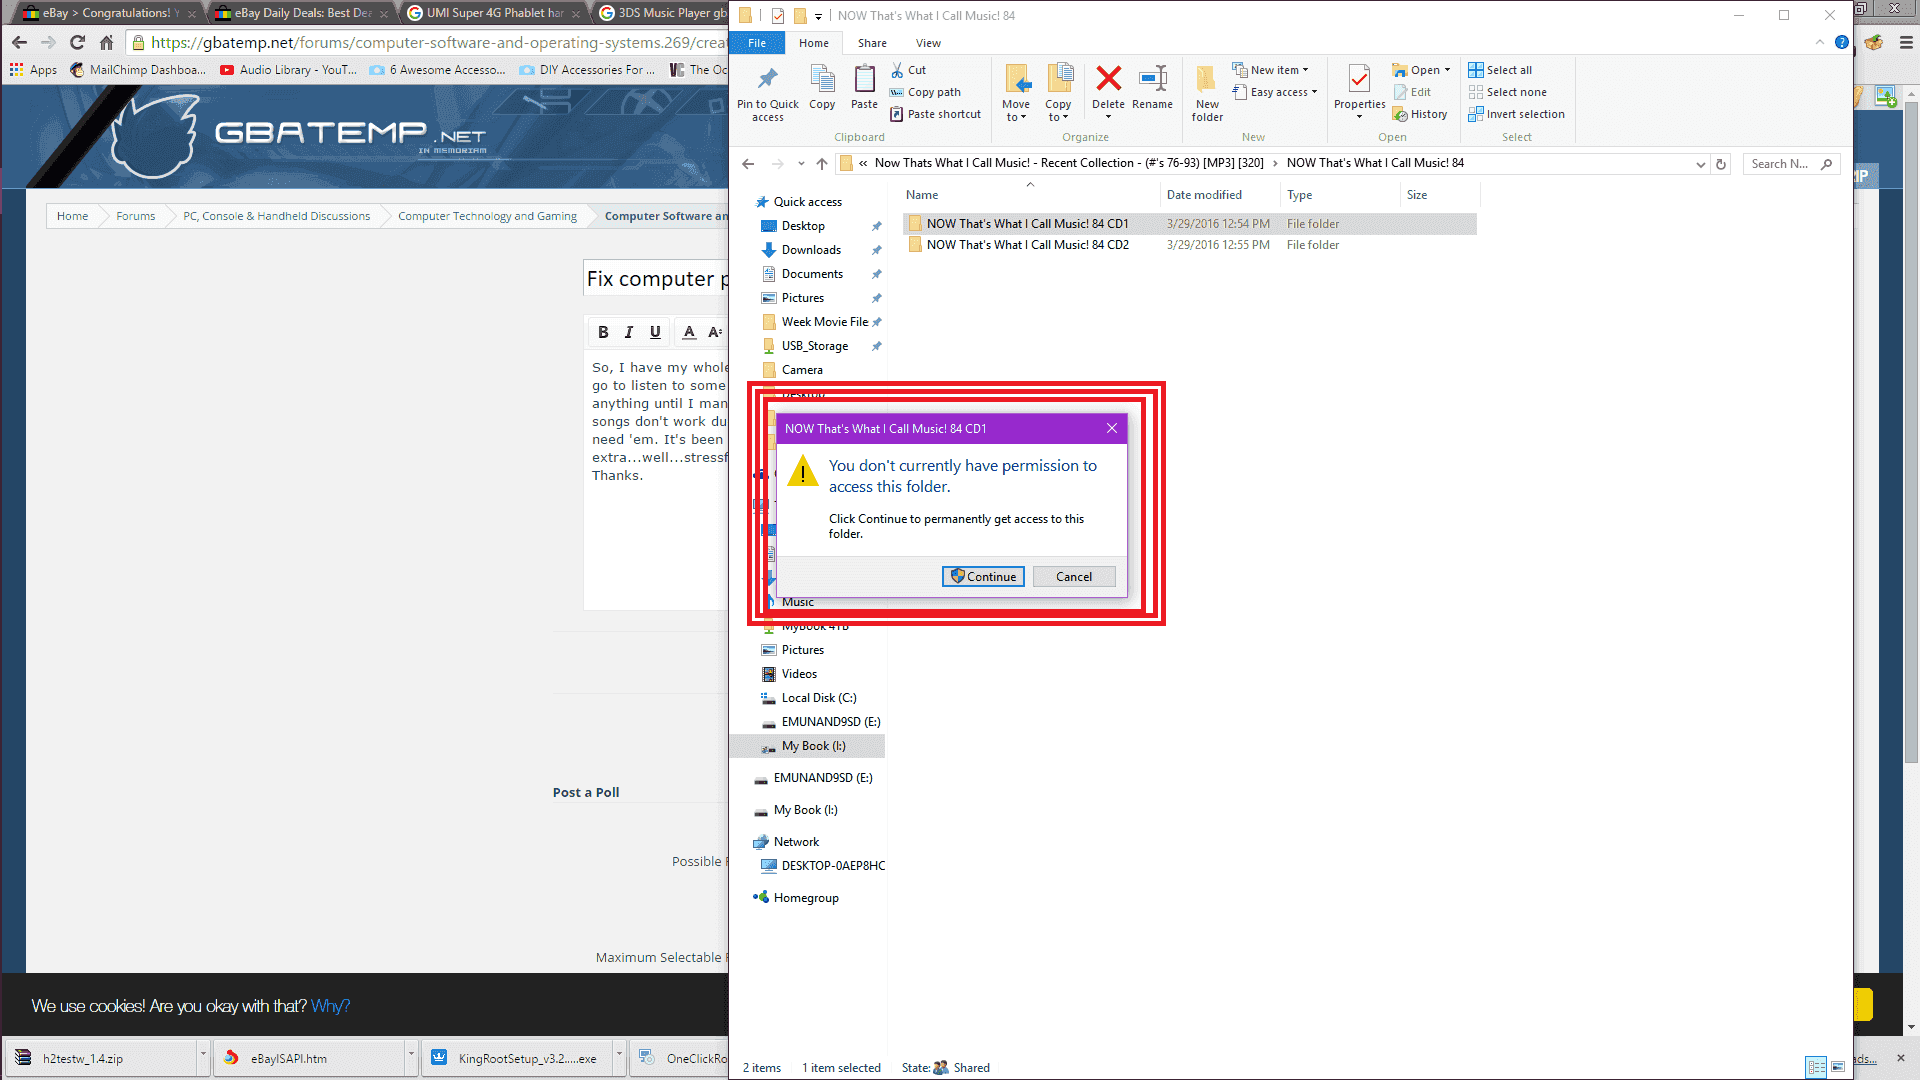1920x1080 pixels.
Task: Switch to the Home ribbon tab
Action: [814, 43]
